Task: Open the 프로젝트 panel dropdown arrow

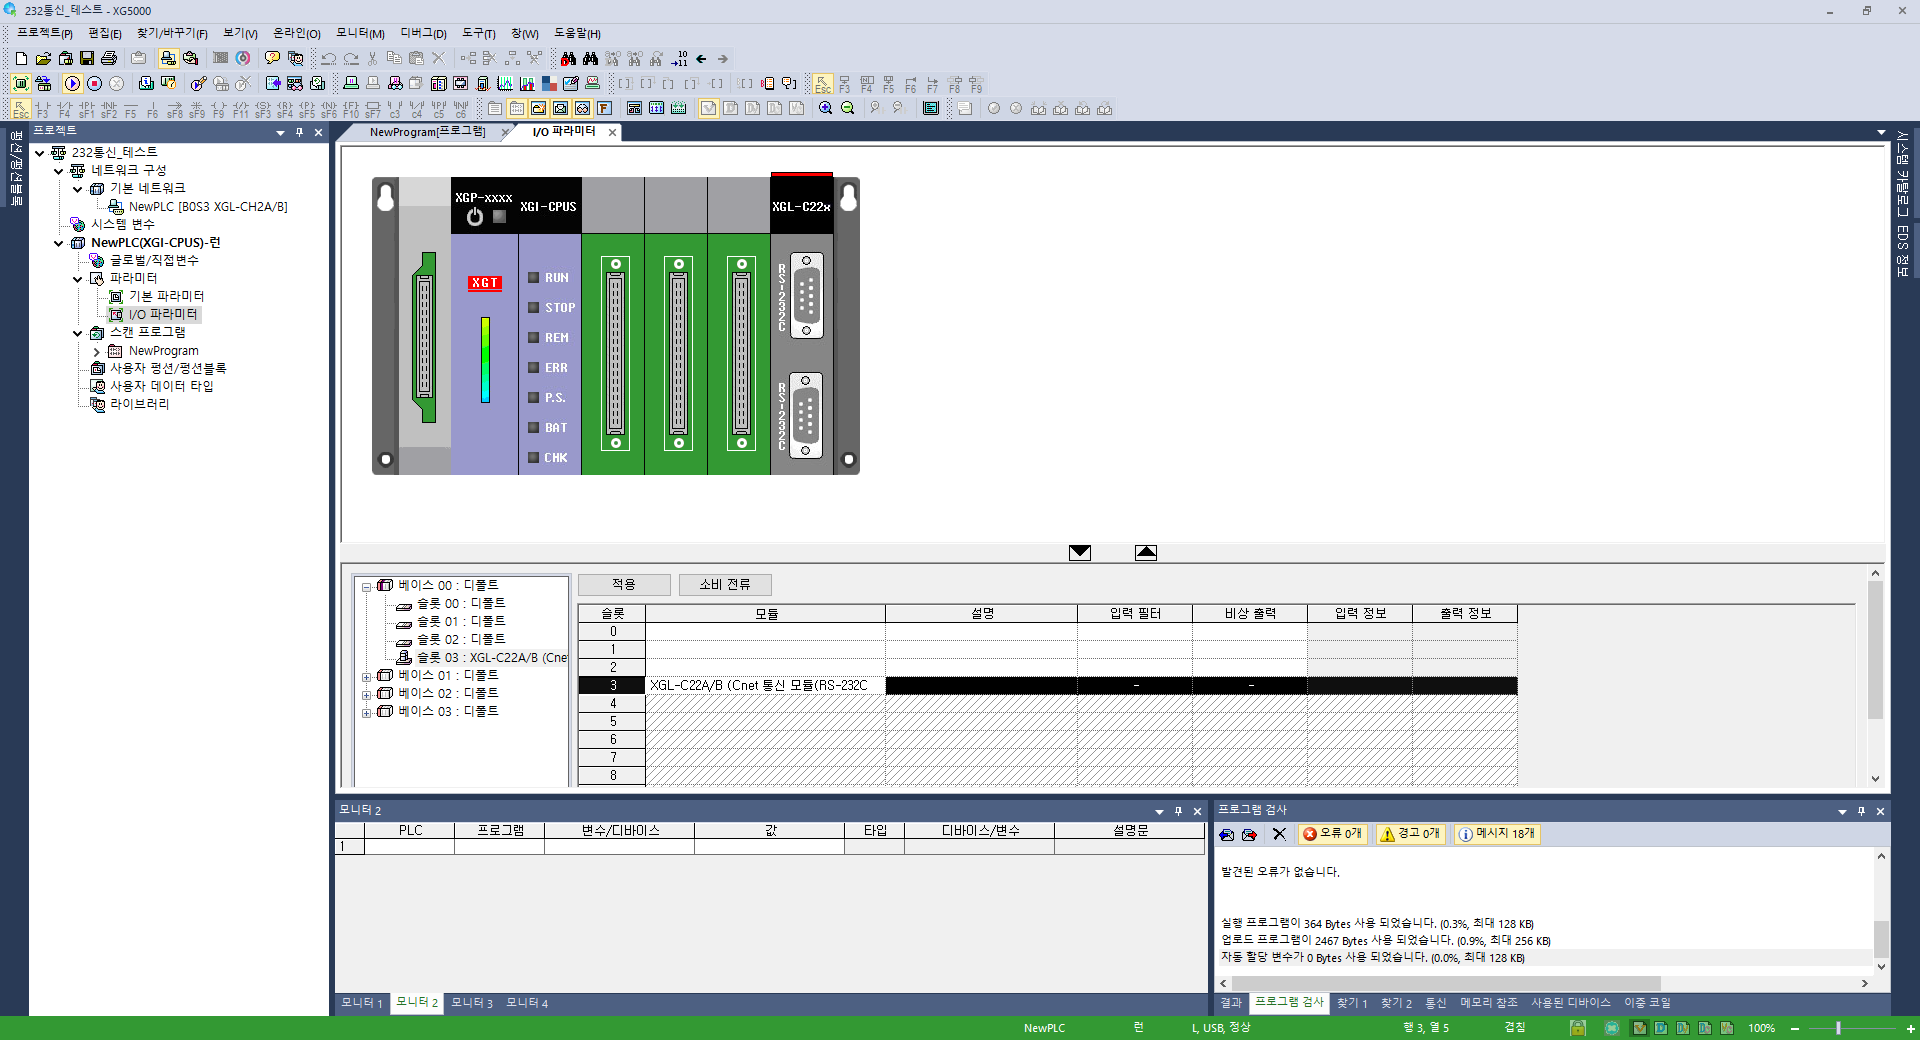Action: click(x=280, y=132)
